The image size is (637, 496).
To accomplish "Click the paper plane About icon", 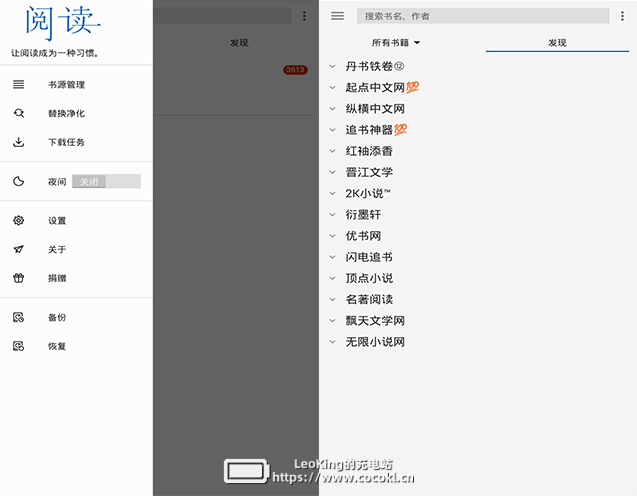I will tap(18, 249).
